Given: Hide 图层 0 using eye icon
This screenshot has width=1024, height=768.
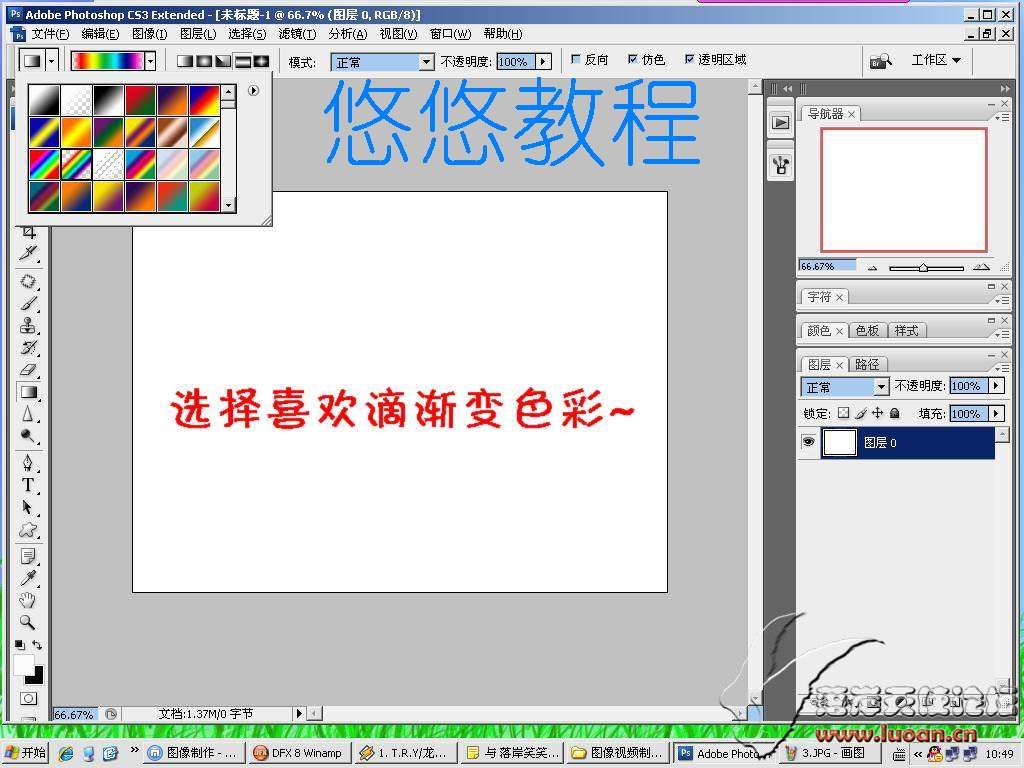Looking at the screenshot, I should [x=808, y=442].
